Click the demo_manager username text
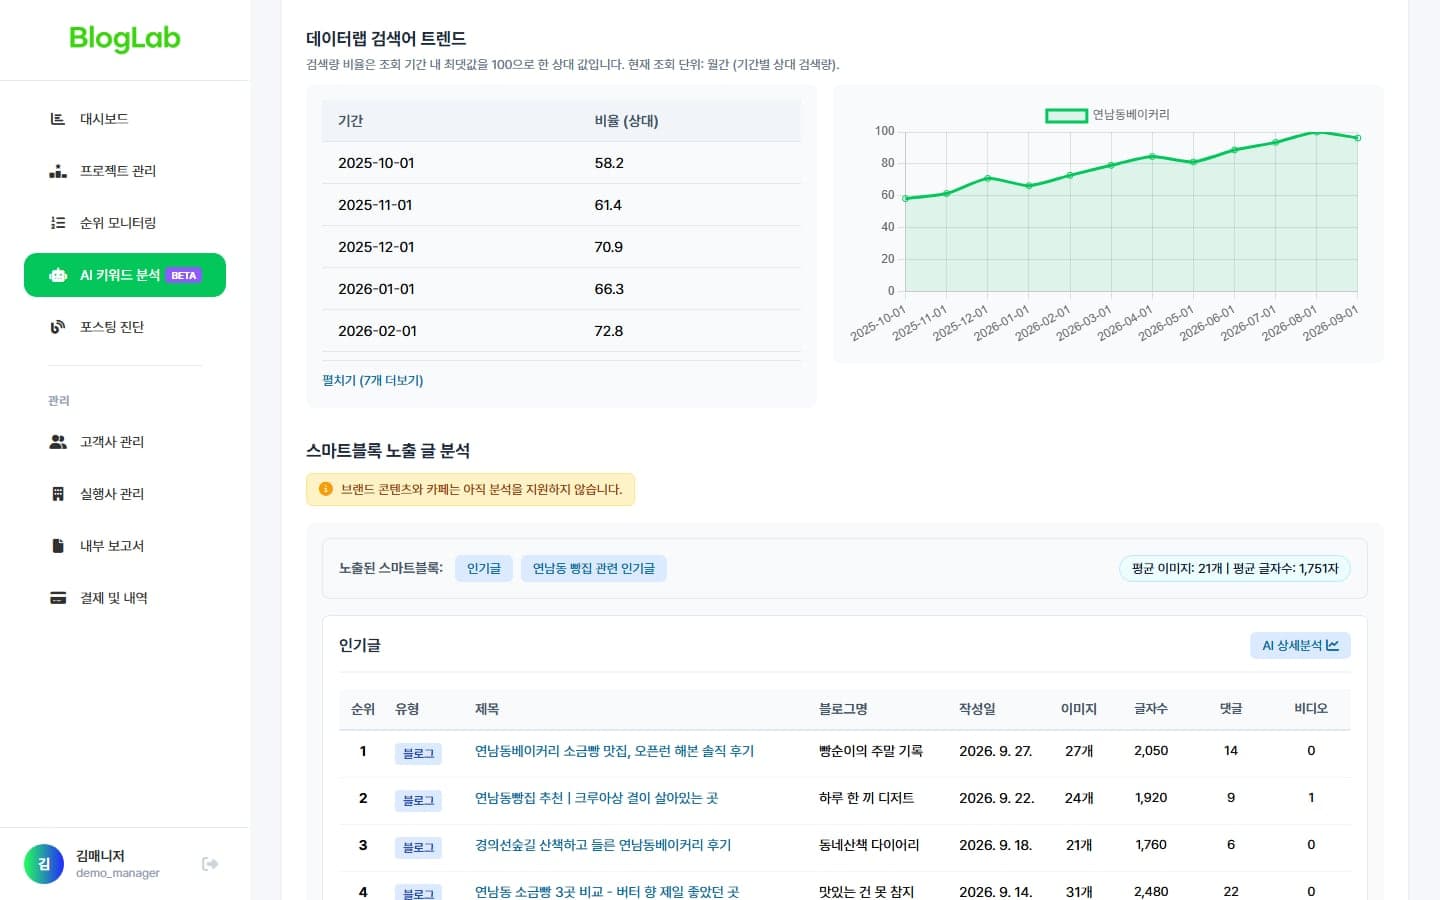This screenshot has height=900, width=1440. click(118, 873)
